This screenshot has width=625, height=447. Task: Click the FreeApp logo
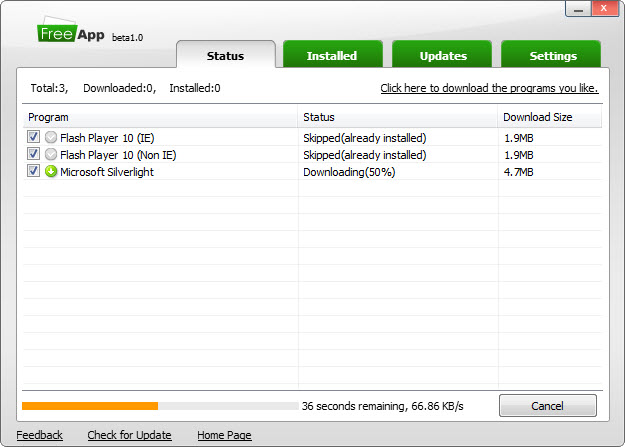tap(71, 30)
